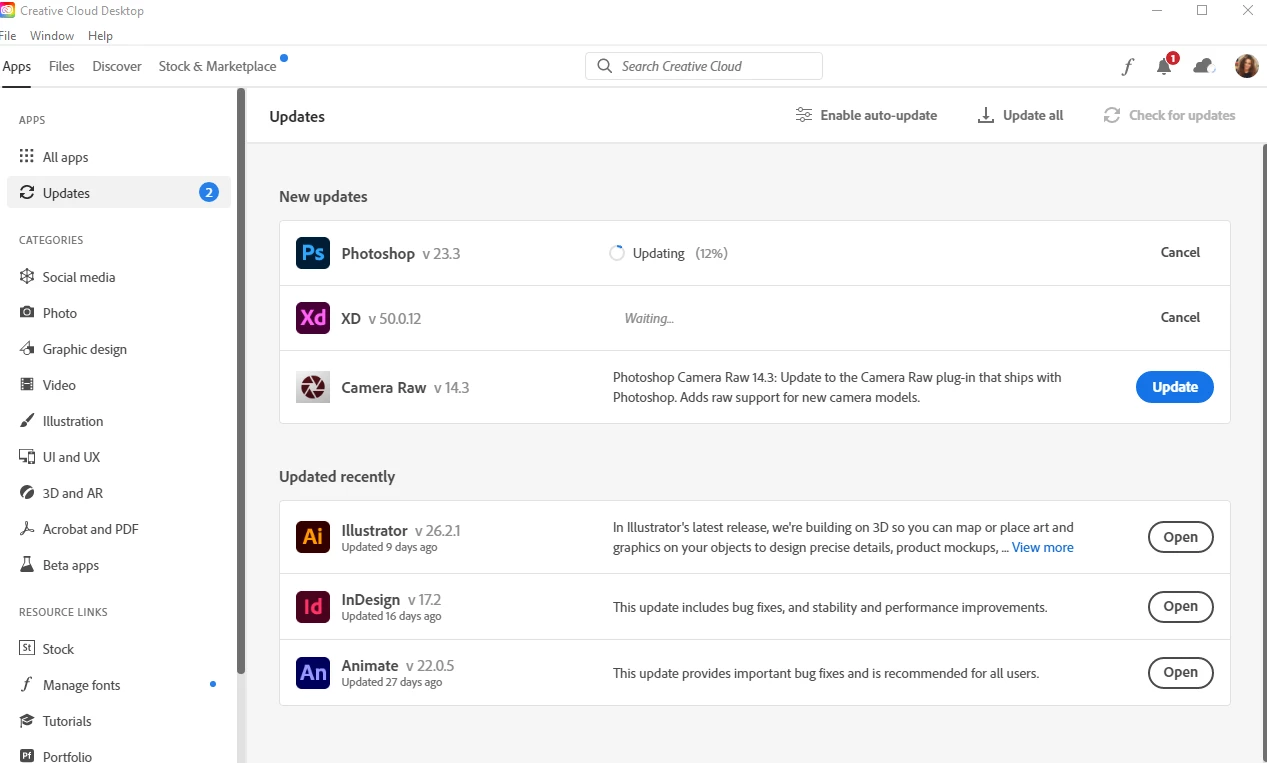Open the Photo category
This screenshot has height=763, width=1267.
(x=119, y=313)
